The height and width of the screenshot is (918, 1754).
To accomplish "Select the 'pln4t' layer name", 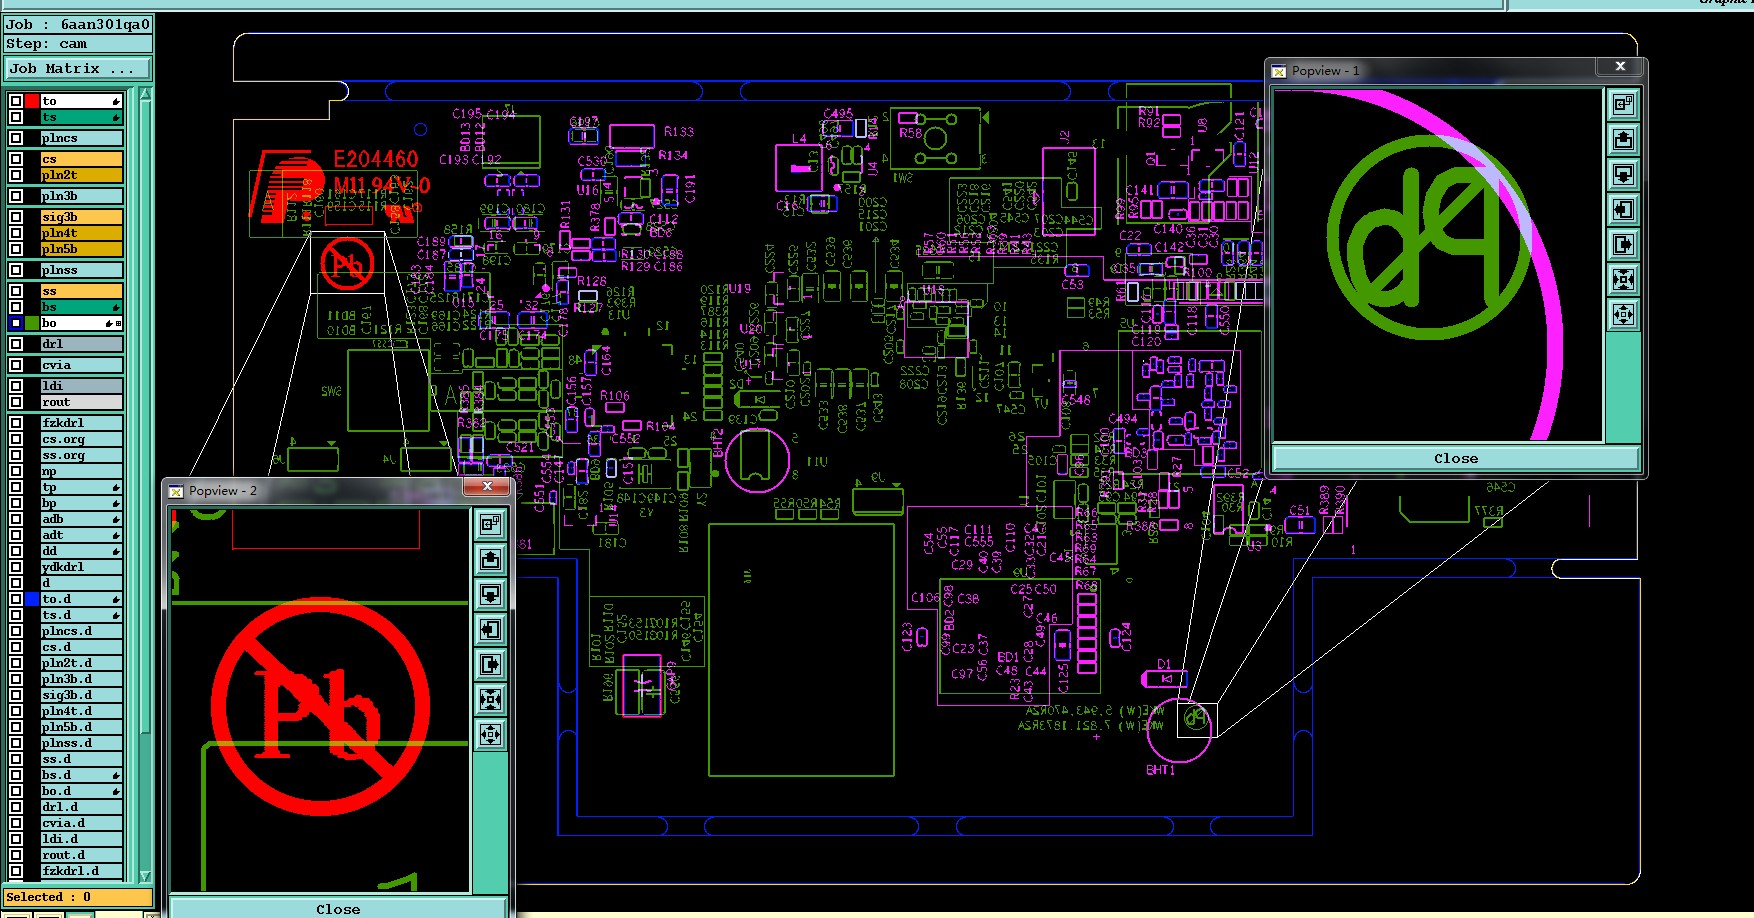I will point(81,233).
